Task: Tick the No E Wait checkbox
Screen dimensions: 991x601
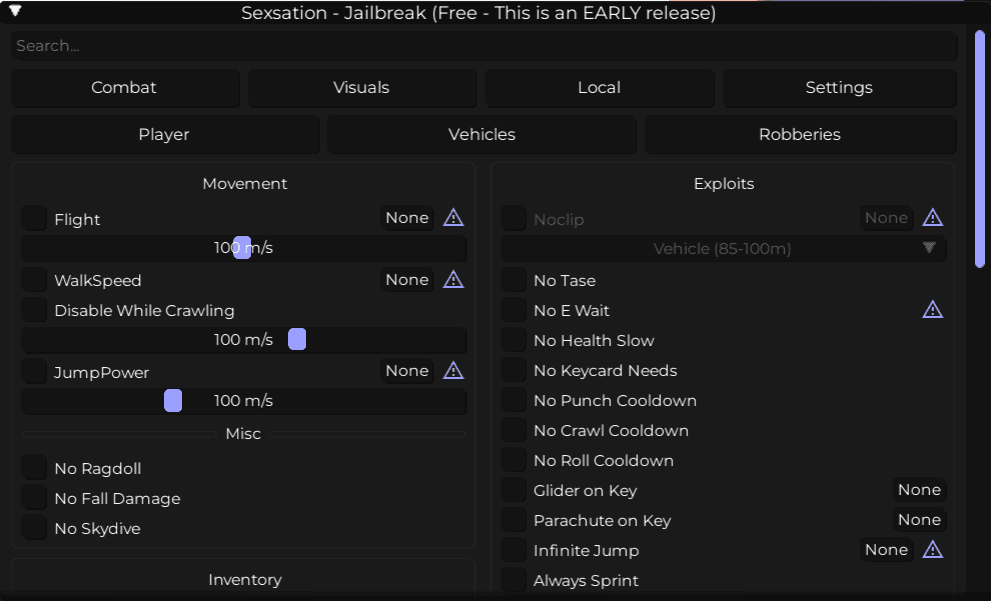Action: 514,310
